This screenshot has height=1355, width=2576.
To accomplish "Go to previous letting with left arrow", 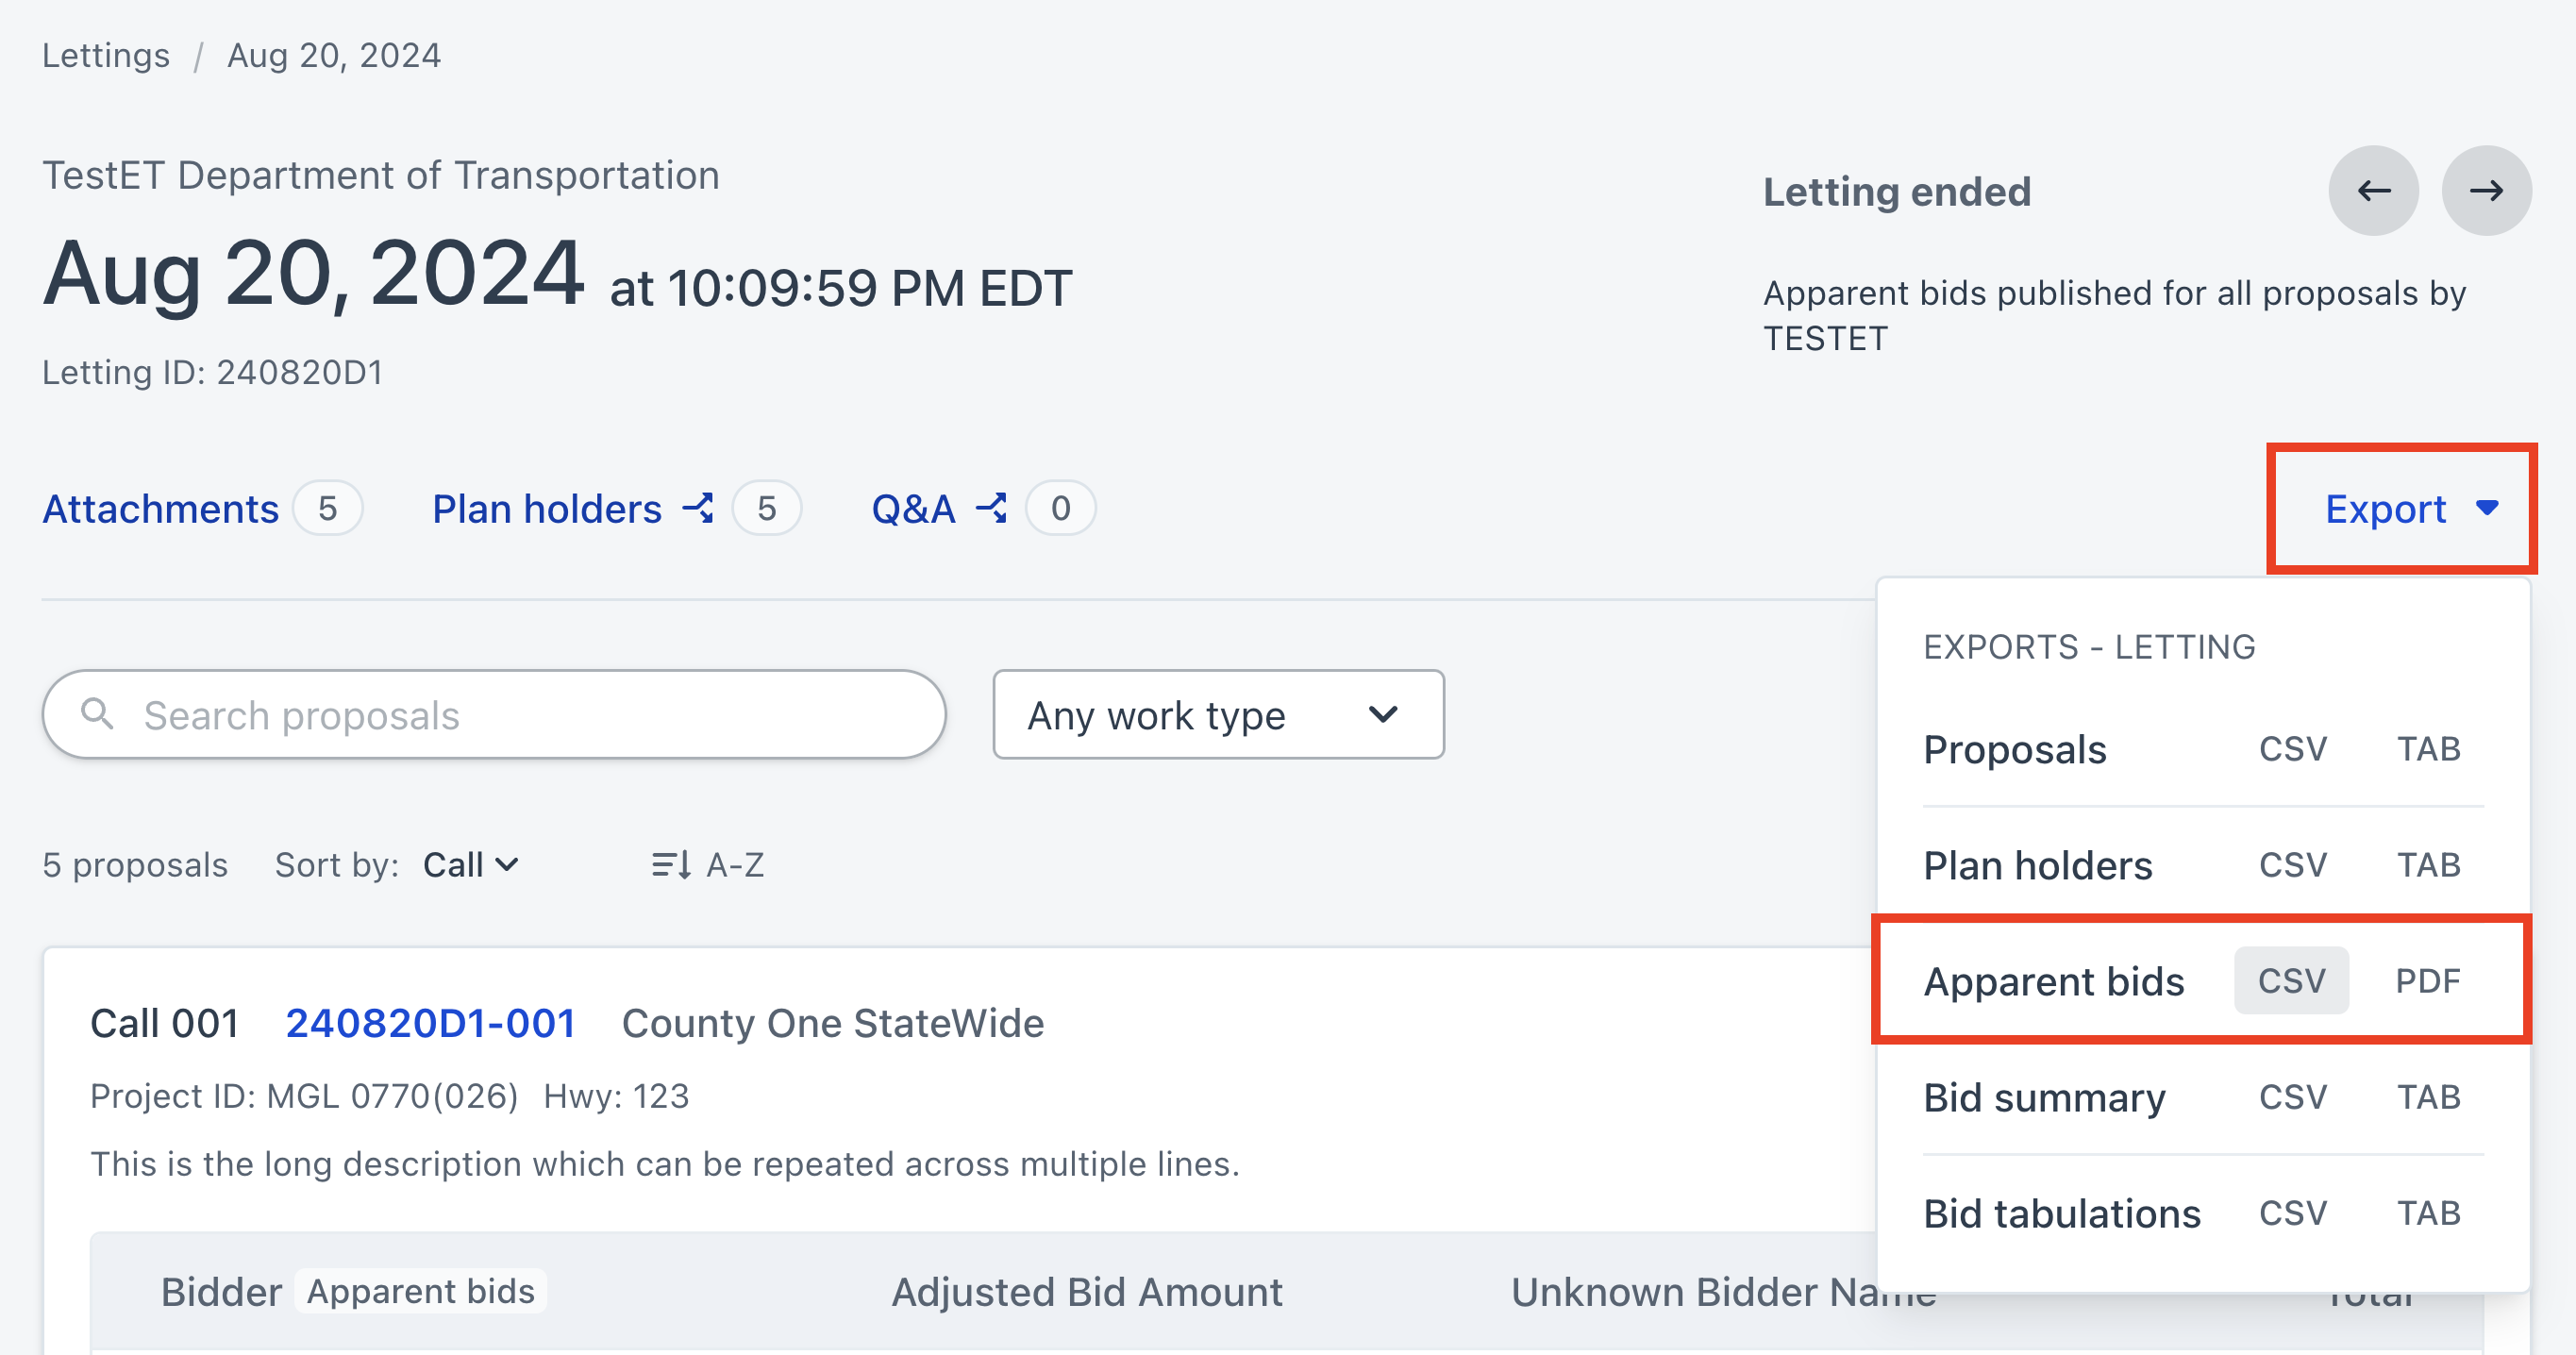I will point(2373,190).
